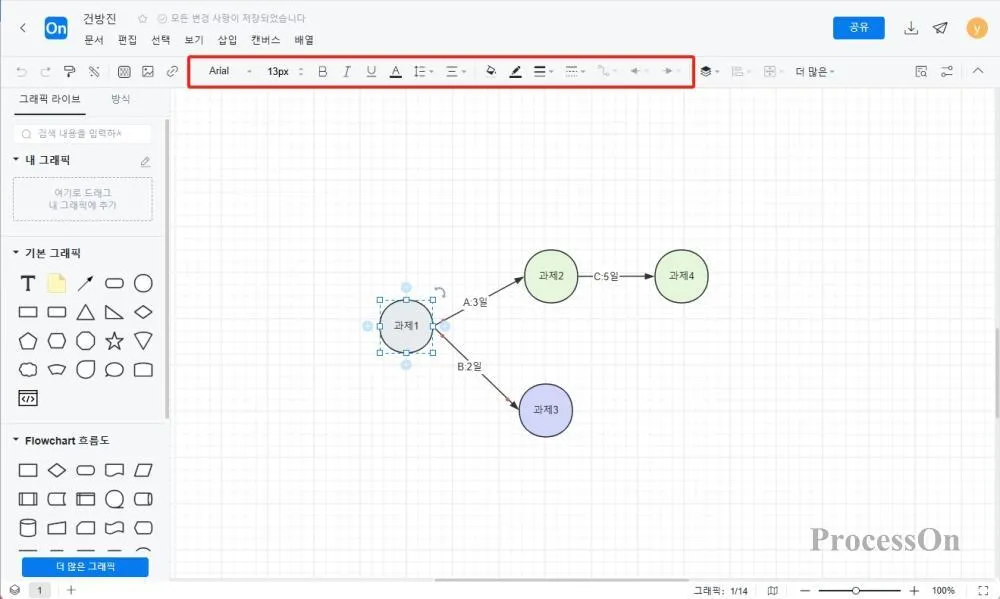The width and height of the screenshot is (1000, 599).
Task: Select the flowchart cylinder database shape
Action: click(x=27, y=528)
